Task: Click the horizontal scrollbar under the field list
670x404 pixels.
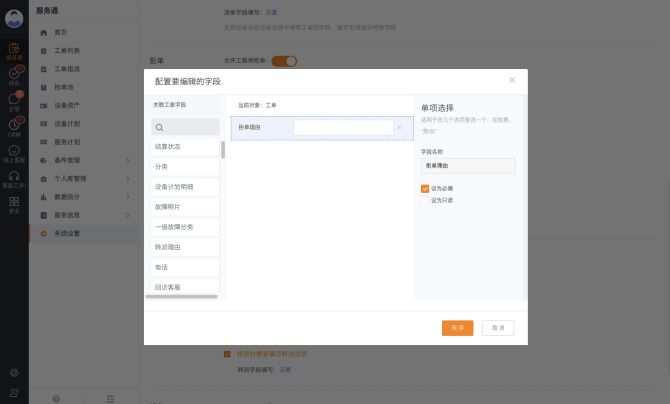Action: click(181, 296)
